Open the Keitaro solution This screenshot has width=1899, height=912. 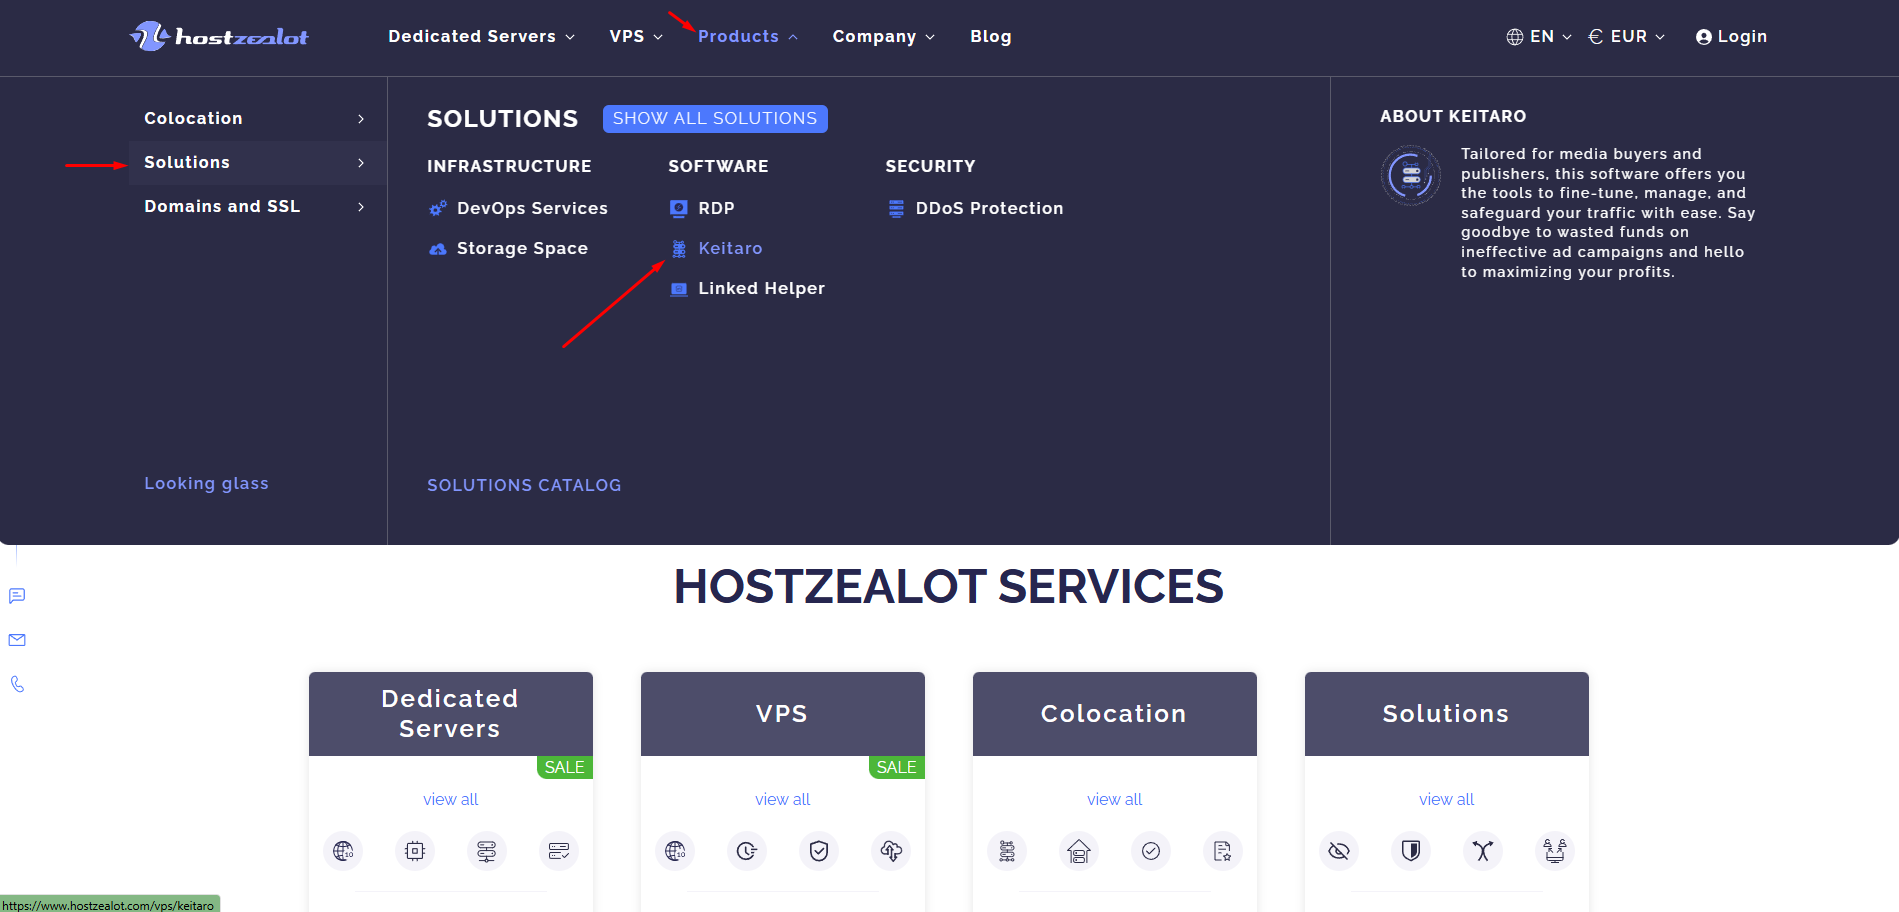coord(730,248)
